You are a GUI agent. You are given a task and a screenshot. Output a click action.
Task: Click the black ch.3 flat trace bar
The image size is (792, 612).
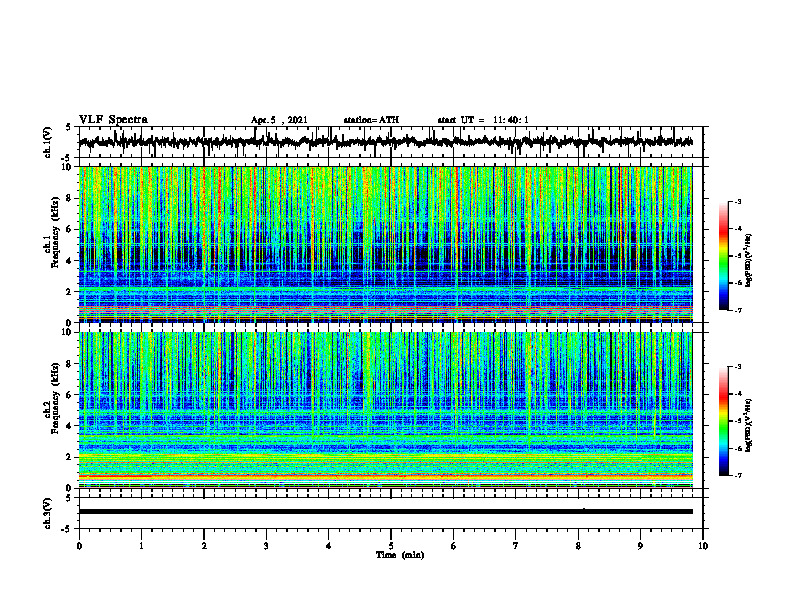[x=385, y=512]
